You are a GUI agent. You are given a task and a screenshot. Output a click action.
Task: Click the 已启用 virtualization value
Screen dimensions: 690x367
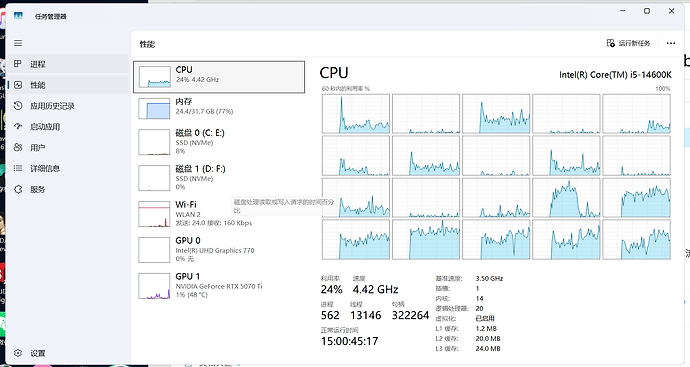point(485,318)
